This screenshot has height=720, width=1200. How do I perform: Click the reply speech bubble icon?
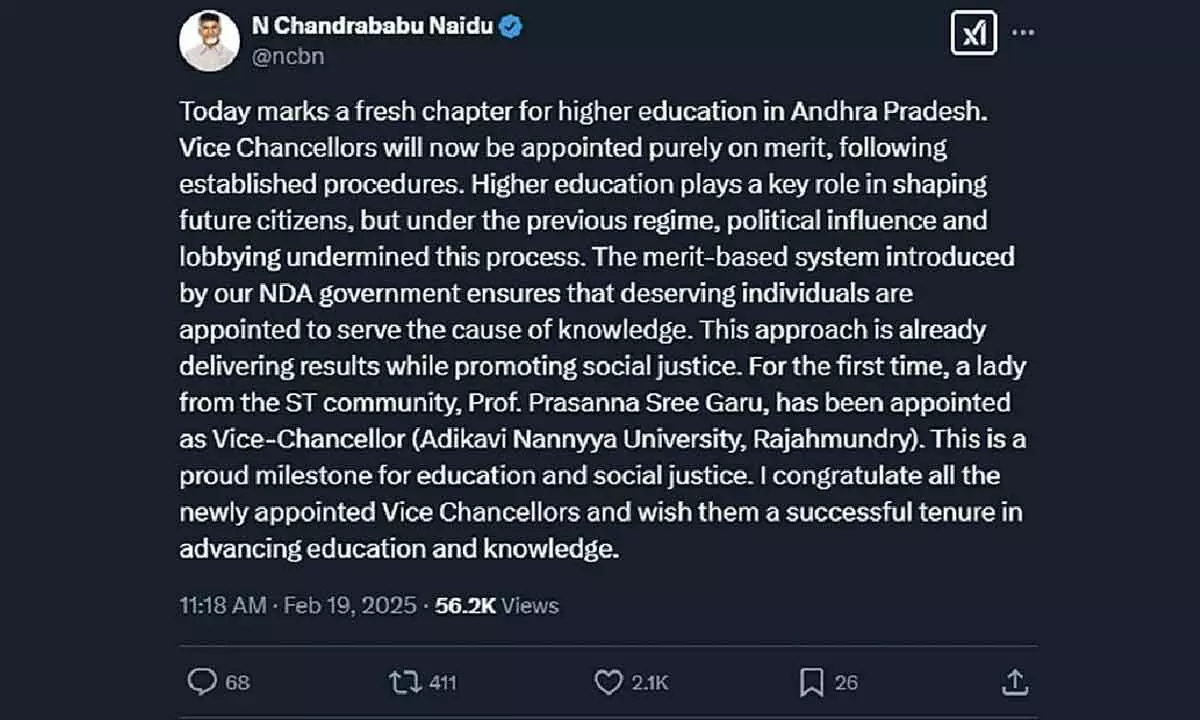pyautogui.click(x=202, y=682)
